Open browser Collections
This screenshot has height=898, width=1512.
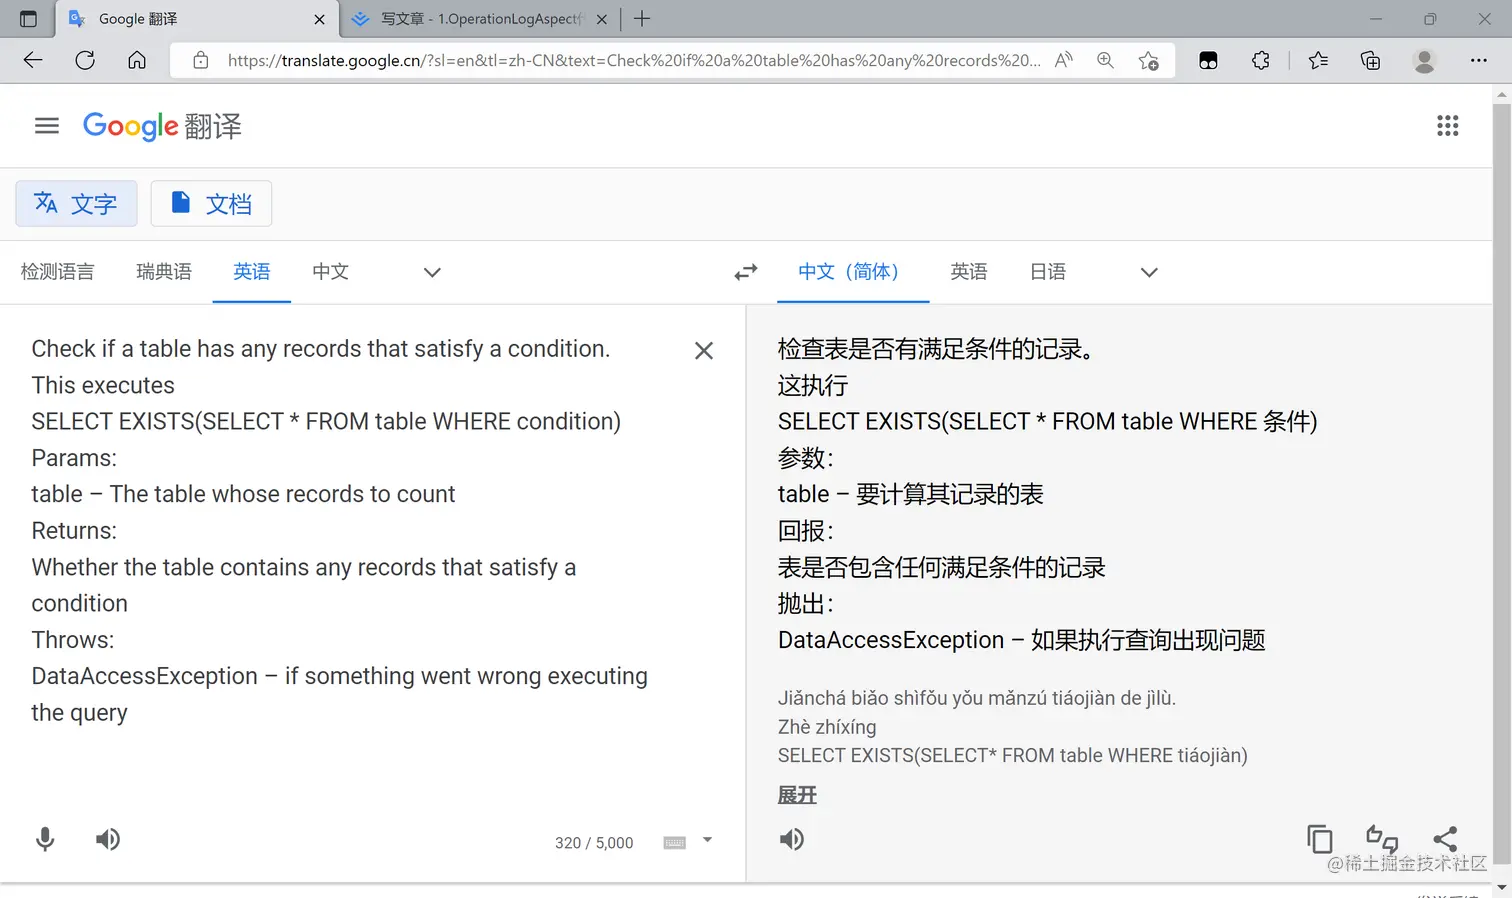1371,60
